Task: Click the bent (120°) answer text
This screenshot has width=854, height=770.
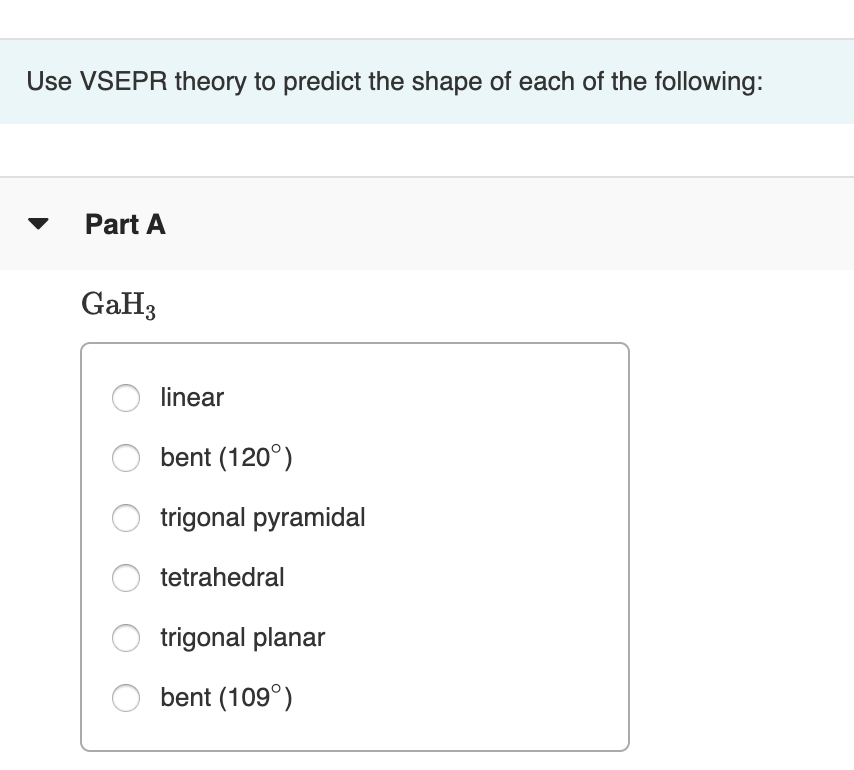Action: point(226,458)
